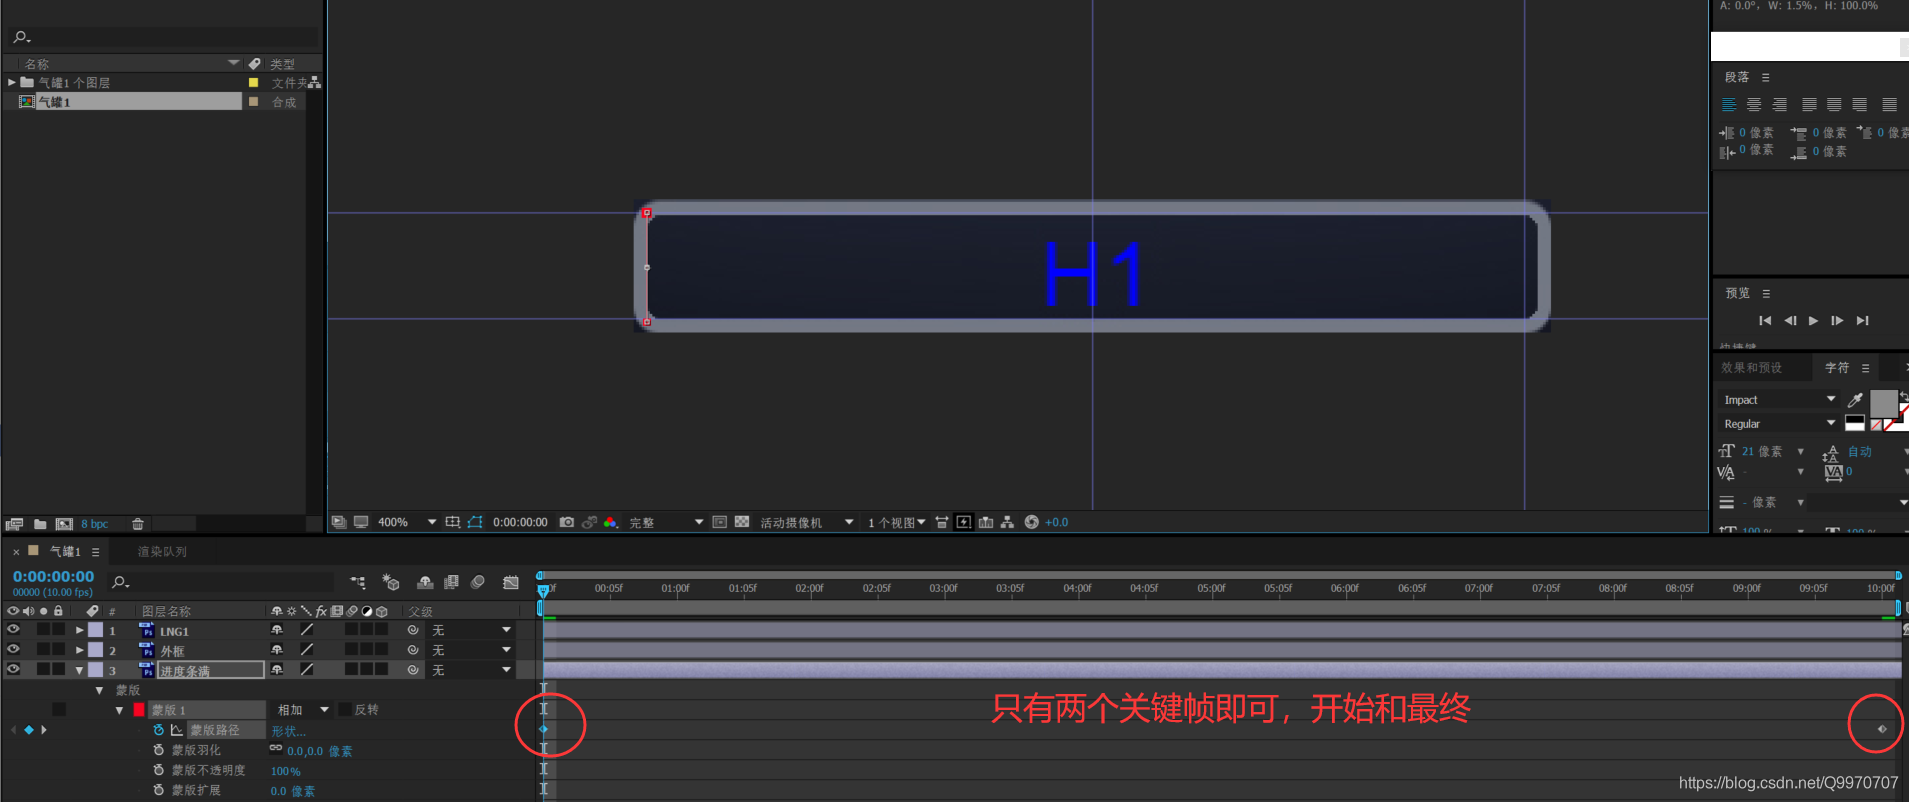
Task: Open the 400% magnification dropdown
Action: click(x=407, y=522)
